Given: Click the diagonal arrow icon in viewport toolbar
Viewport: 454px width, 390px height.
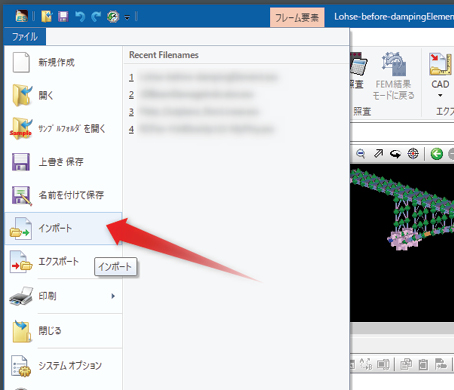Looking at the screenshot, I should point(378,154).
